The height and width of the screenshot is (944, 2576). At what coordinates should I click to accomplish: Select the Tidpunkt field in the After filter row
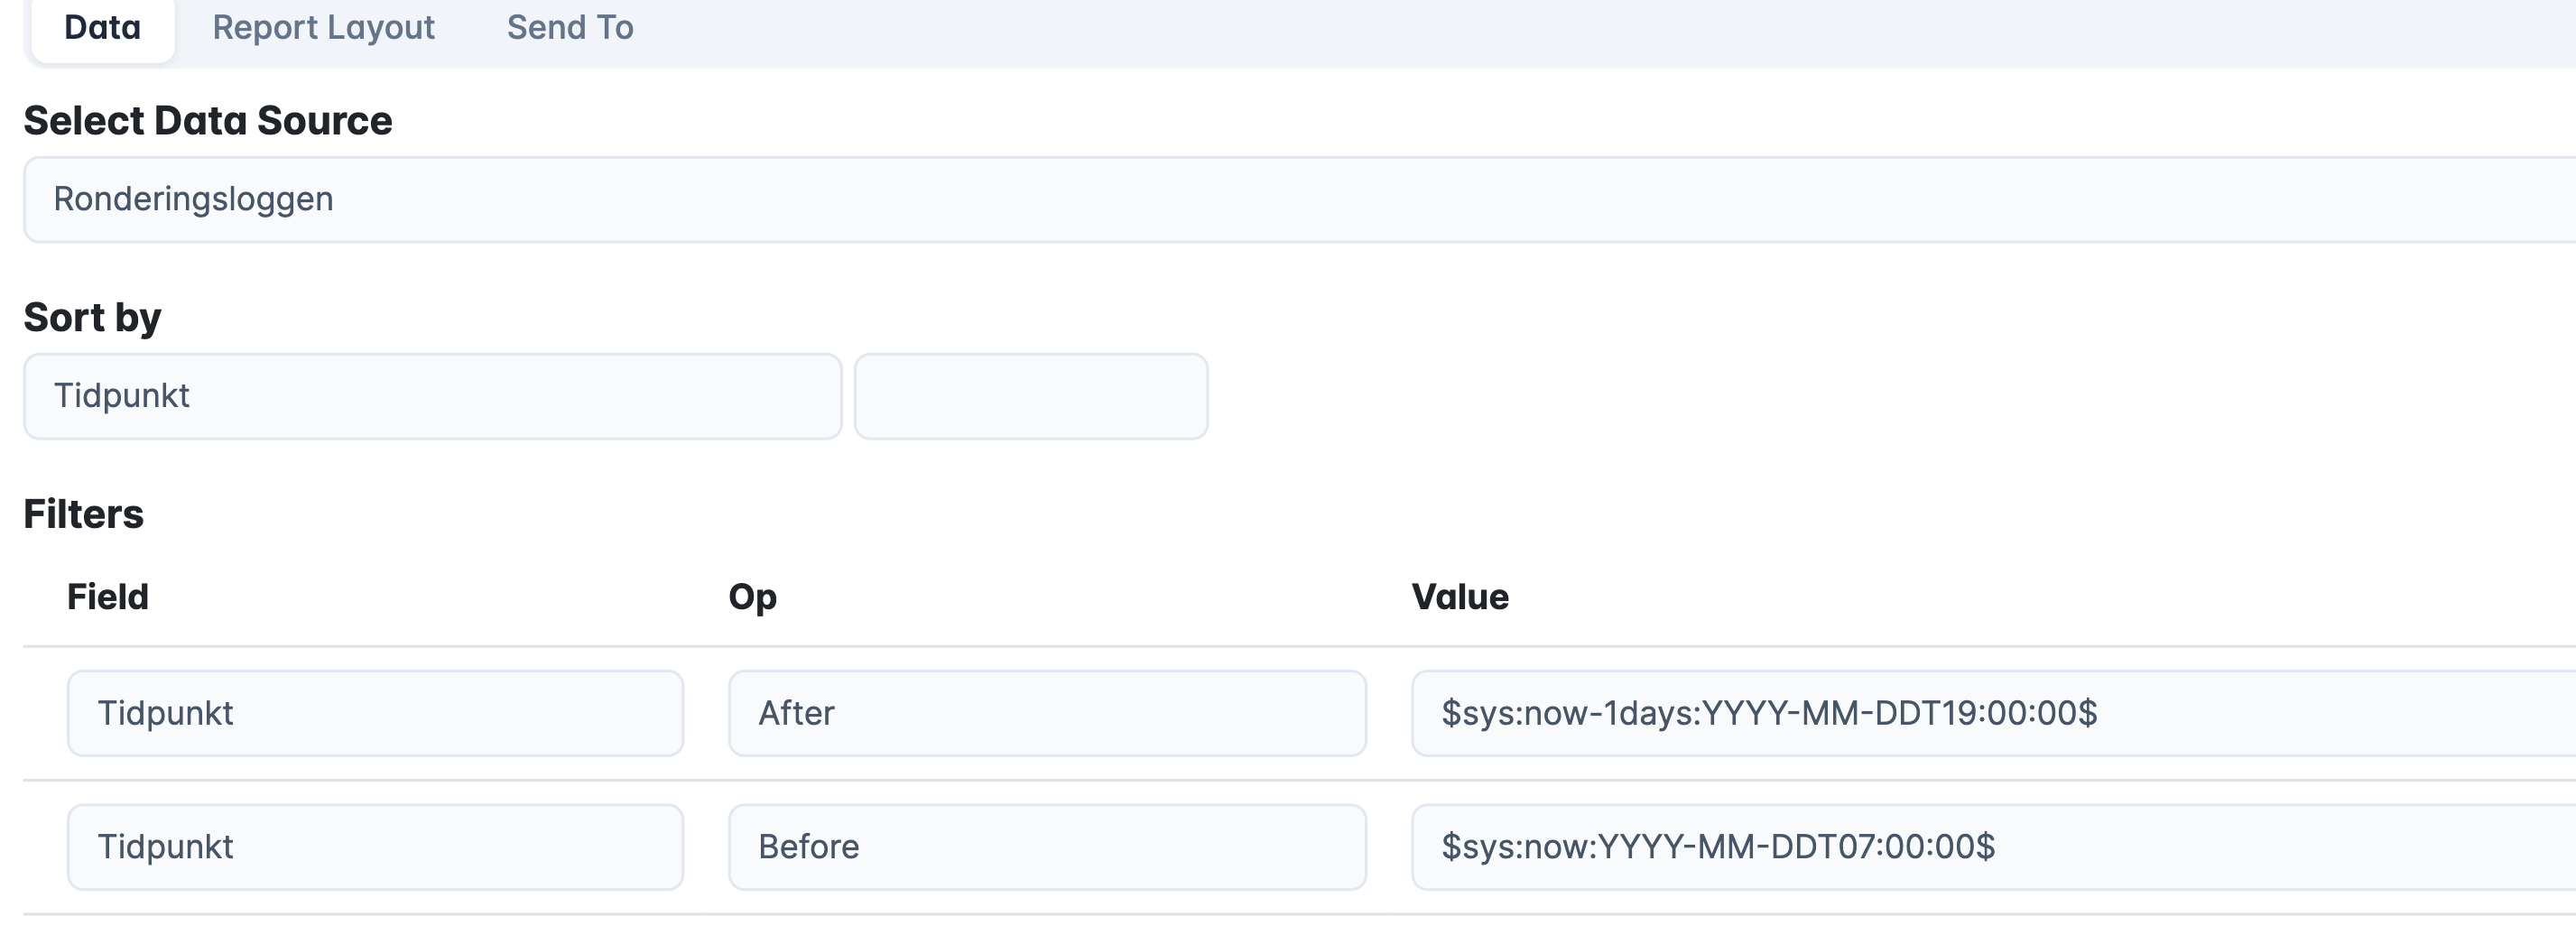point(375,713)
